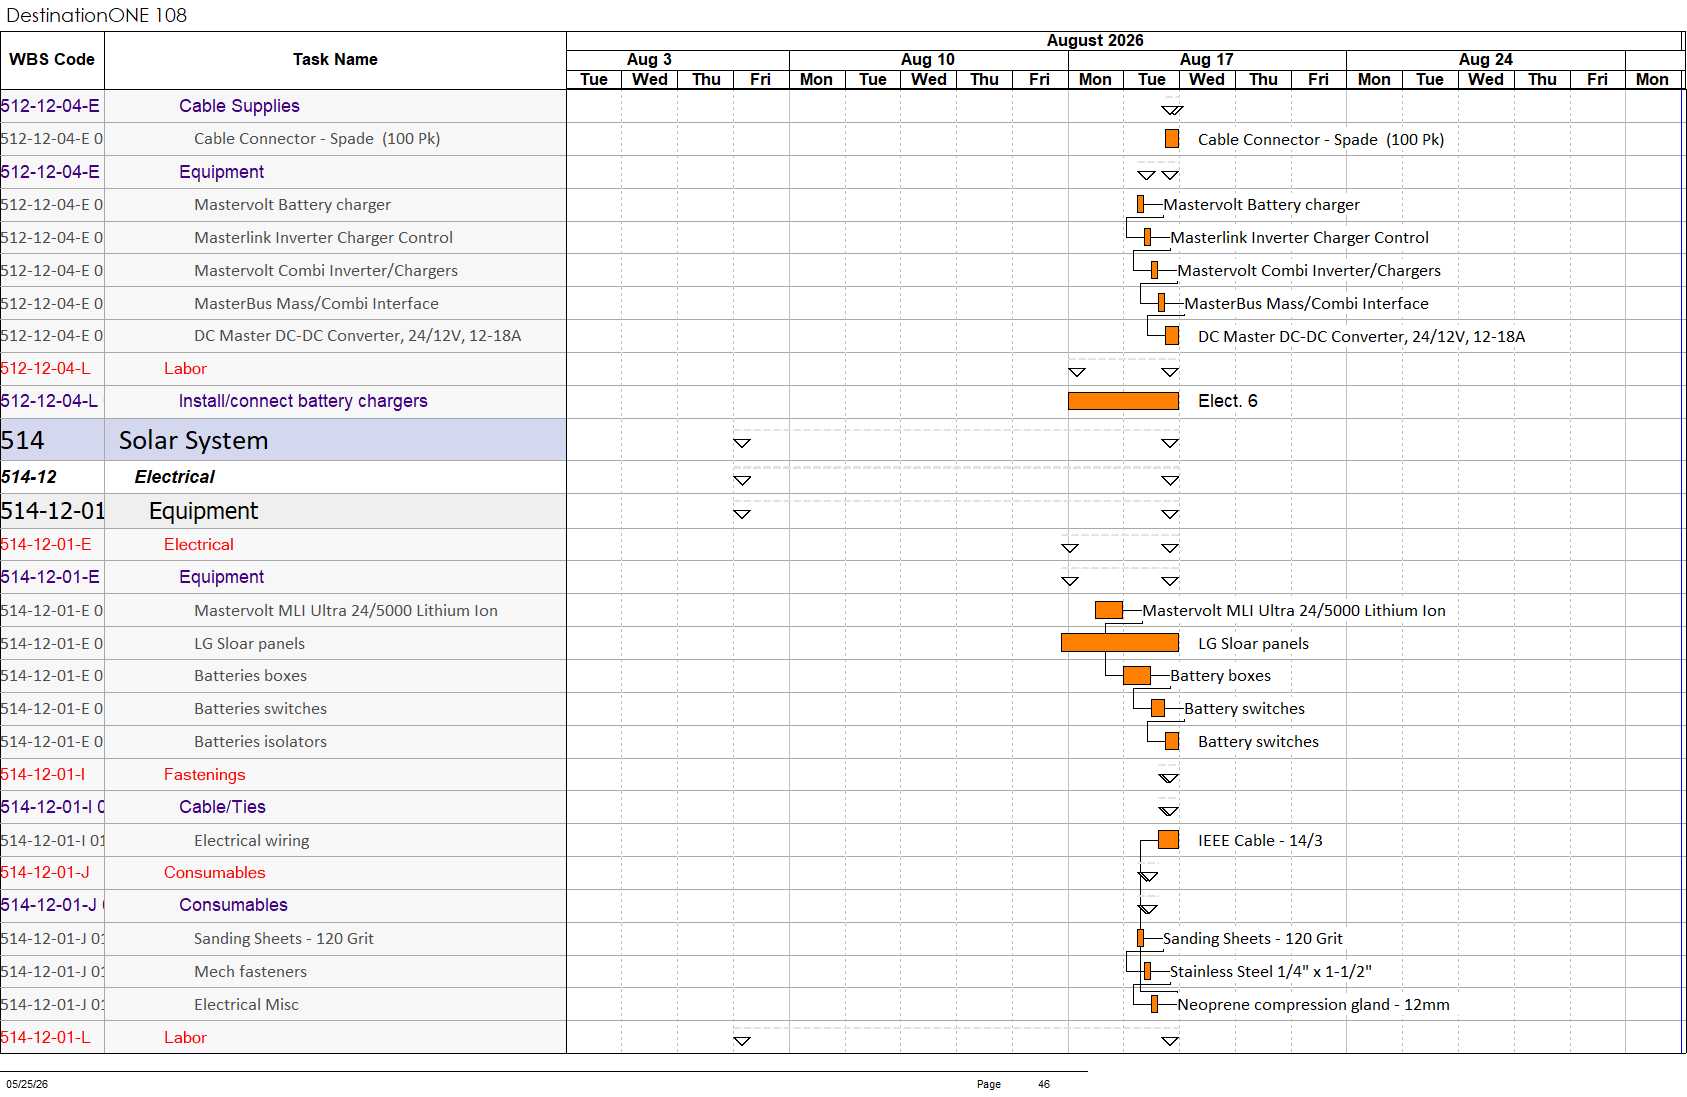Click the Fastenings group label
Screen dimensions: 1687x1097
coord(204,774)
